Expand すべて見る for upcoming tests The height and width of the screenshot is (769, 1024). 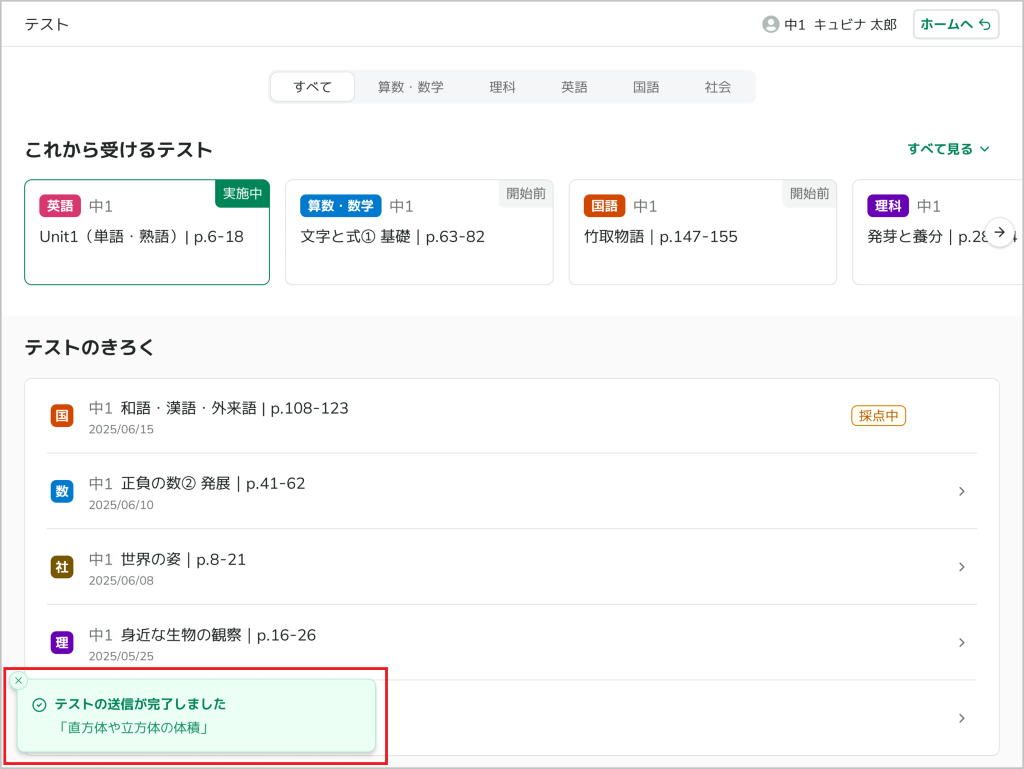click(948, 149)
